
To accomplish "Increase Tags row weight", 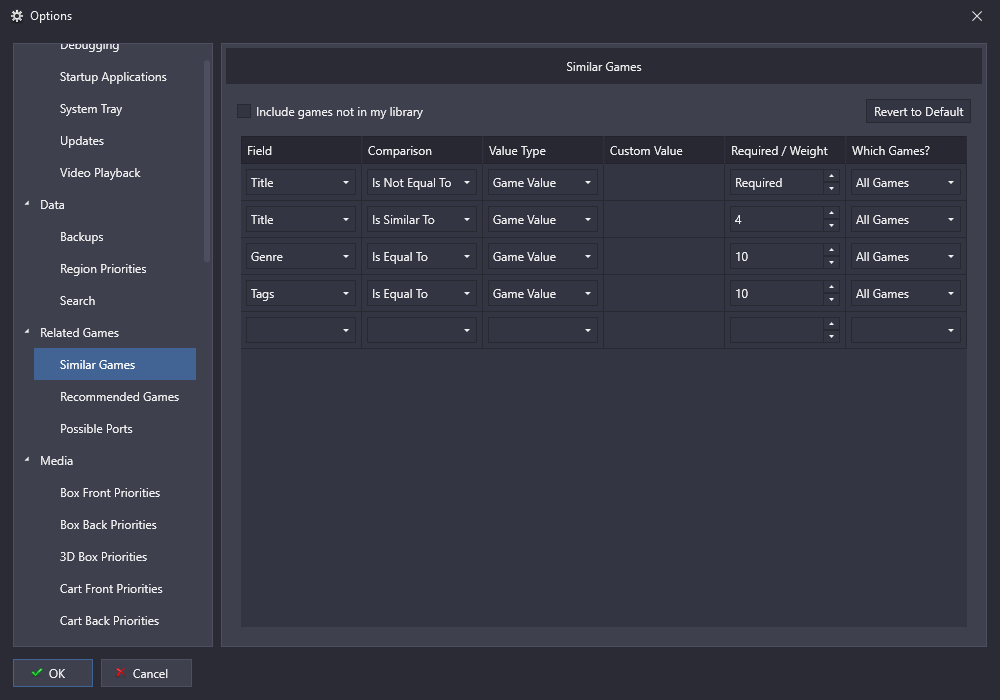I will (831, 287).
